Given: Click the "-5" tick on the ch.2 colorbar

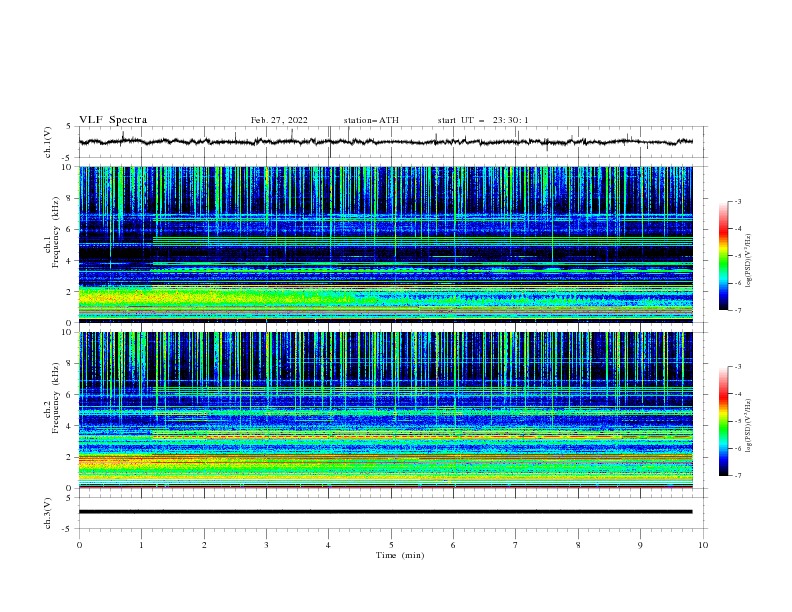Looking at the screenshot, I should 738,421.
